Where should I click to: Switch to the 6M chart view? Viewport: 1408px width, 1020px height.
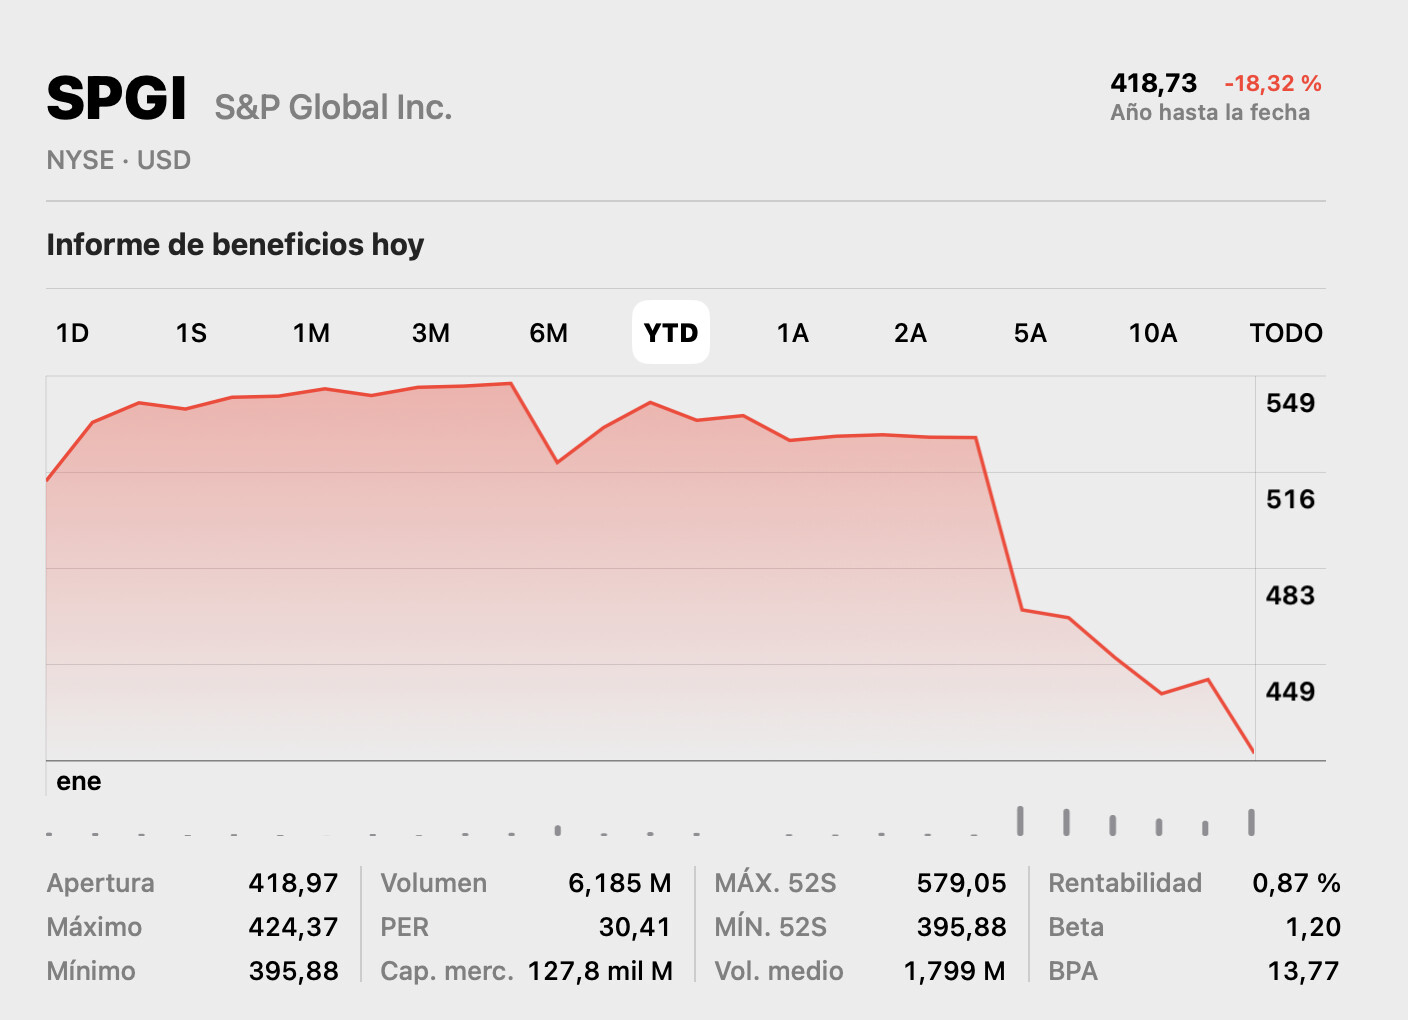click(549, 333)
